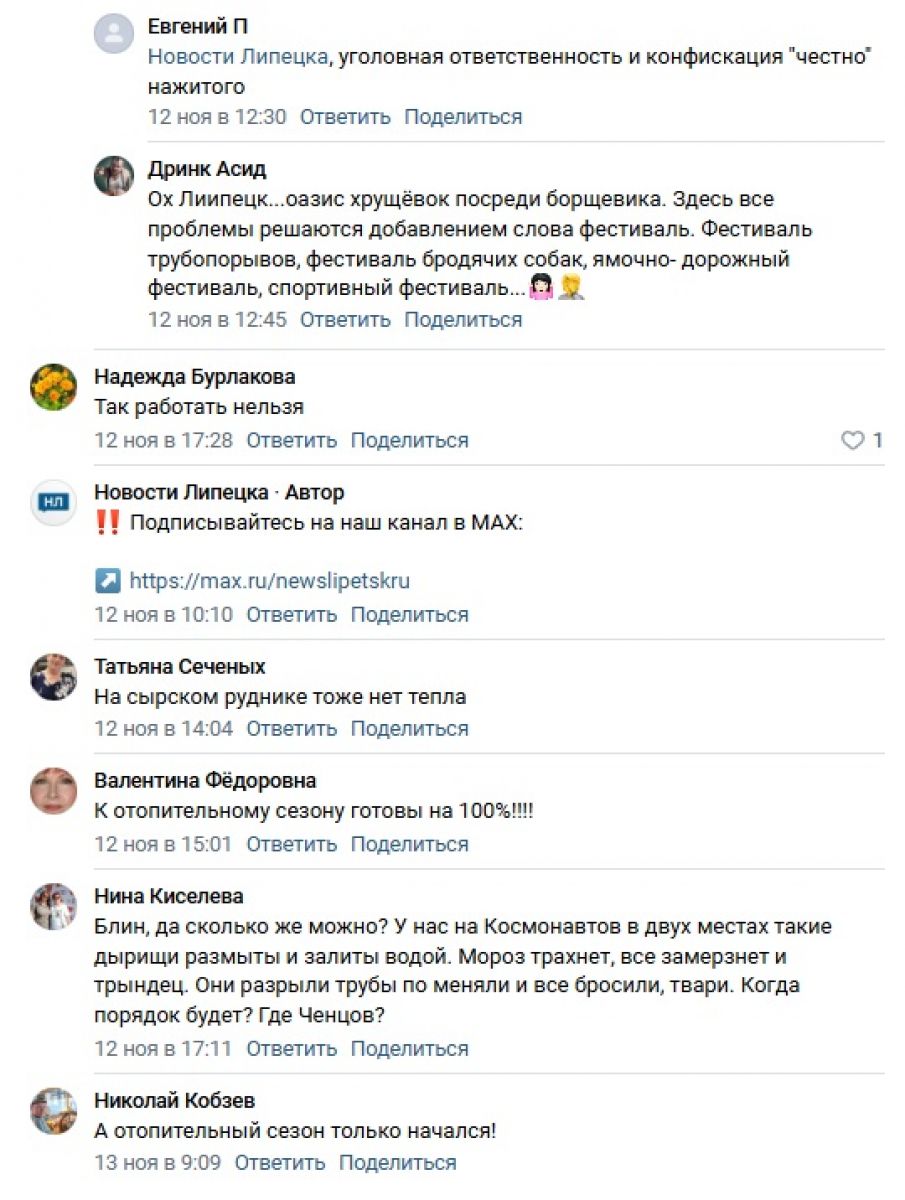The image size is (905, 1200).
Task: Share Евгений П's reply
Action: tap(463, 117)
